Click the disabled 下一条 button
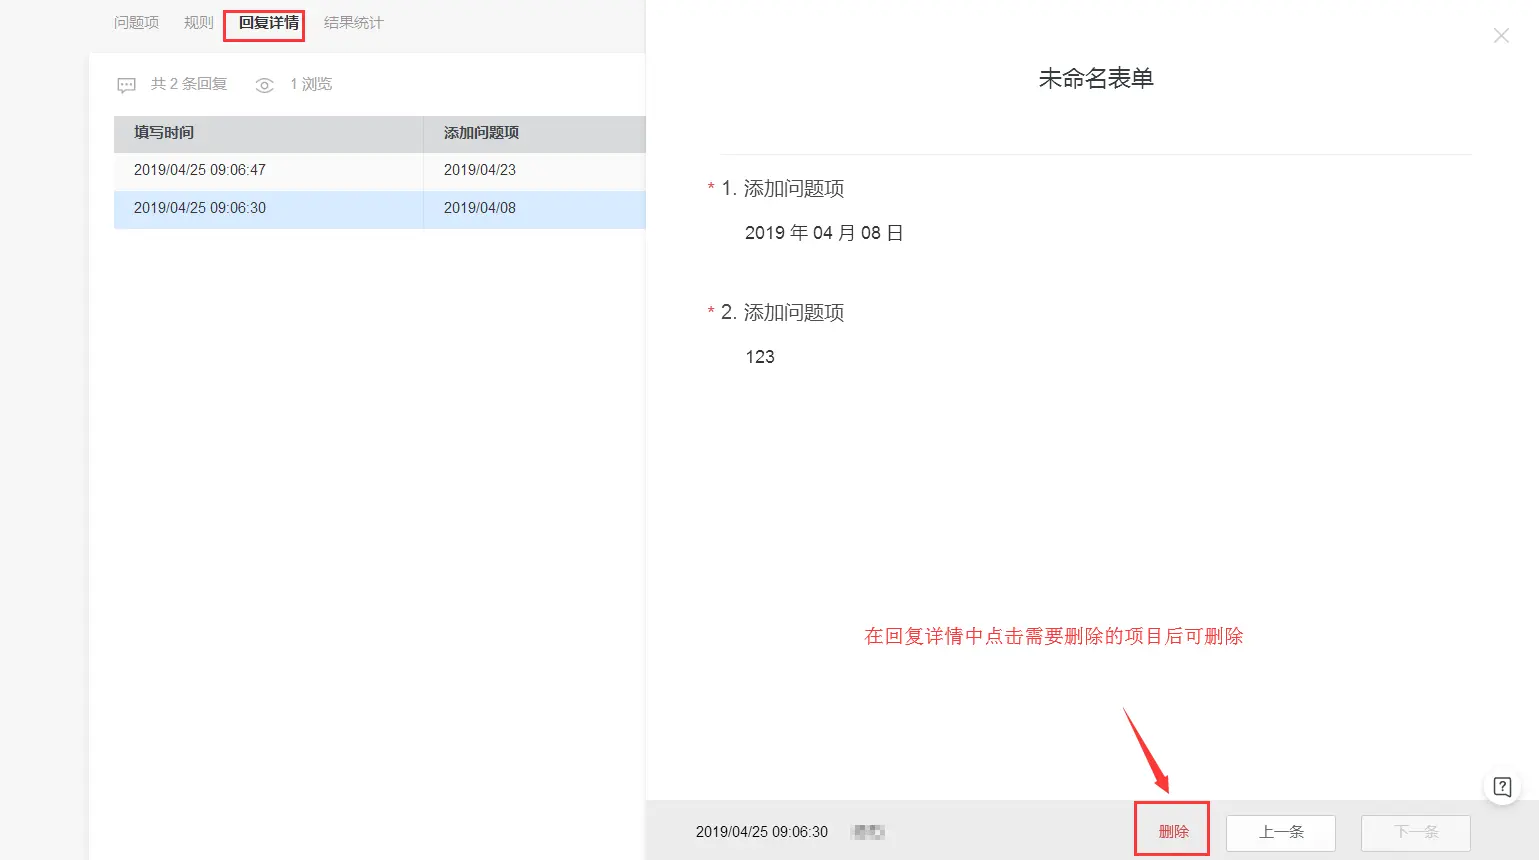This screenshot has width=1539, height=860. coord(1416,832)
